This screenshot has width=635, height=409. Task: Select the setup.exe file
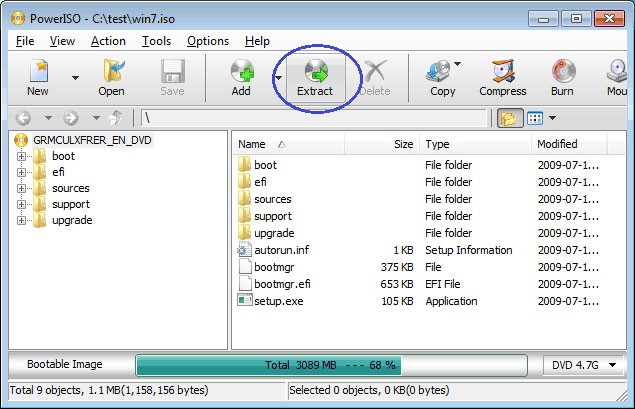(x=279, y=301)
